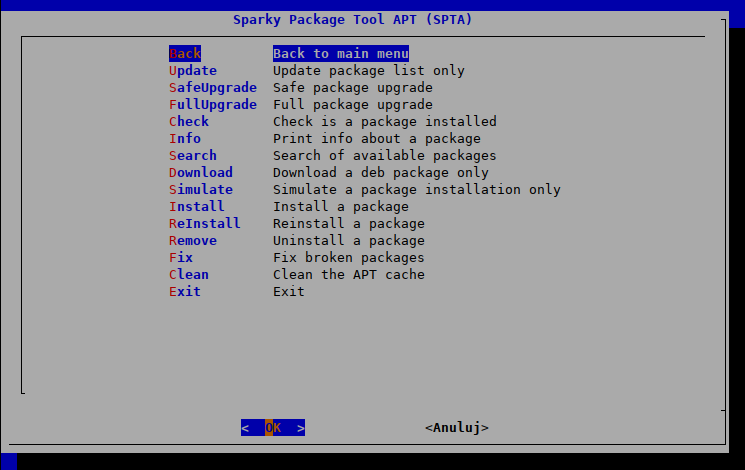Click the Exit row's description text

click(289, 292)
